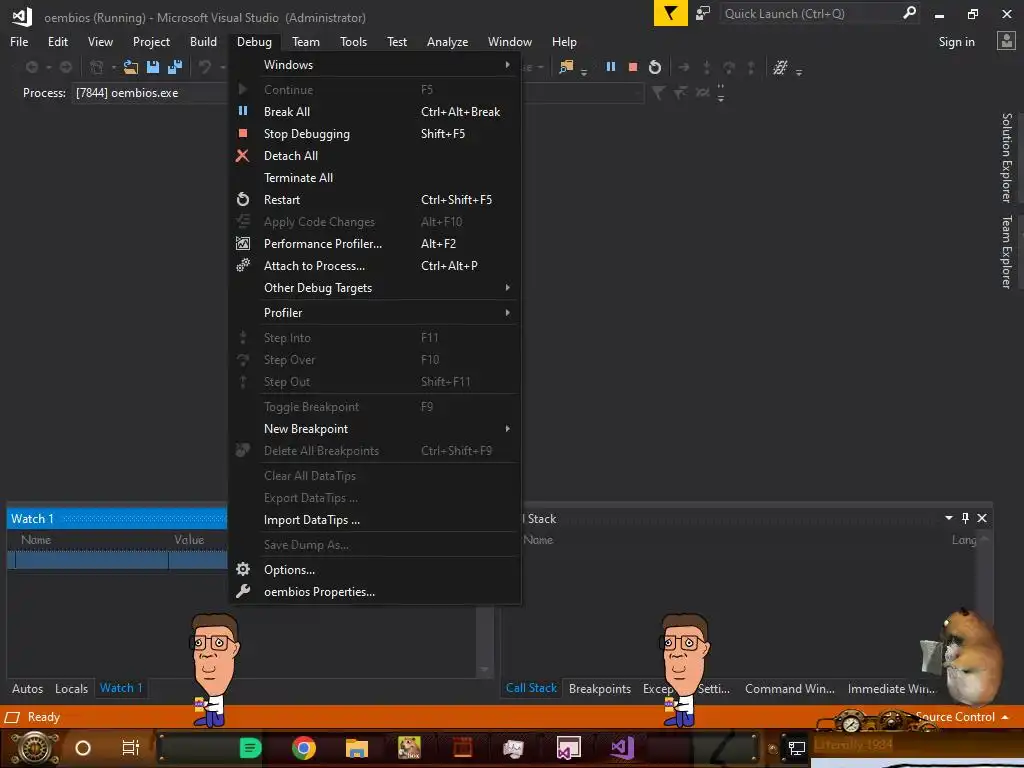Switch to the Autos tab
The image size is (1024, 768).
[x=27, y=688]
